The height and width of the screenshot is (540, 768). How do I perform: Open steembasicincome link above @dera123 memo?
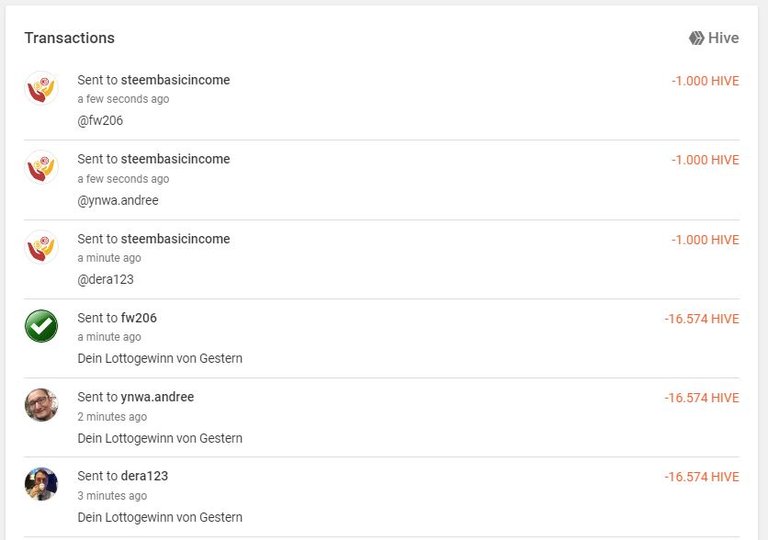[x=175, y=239]
